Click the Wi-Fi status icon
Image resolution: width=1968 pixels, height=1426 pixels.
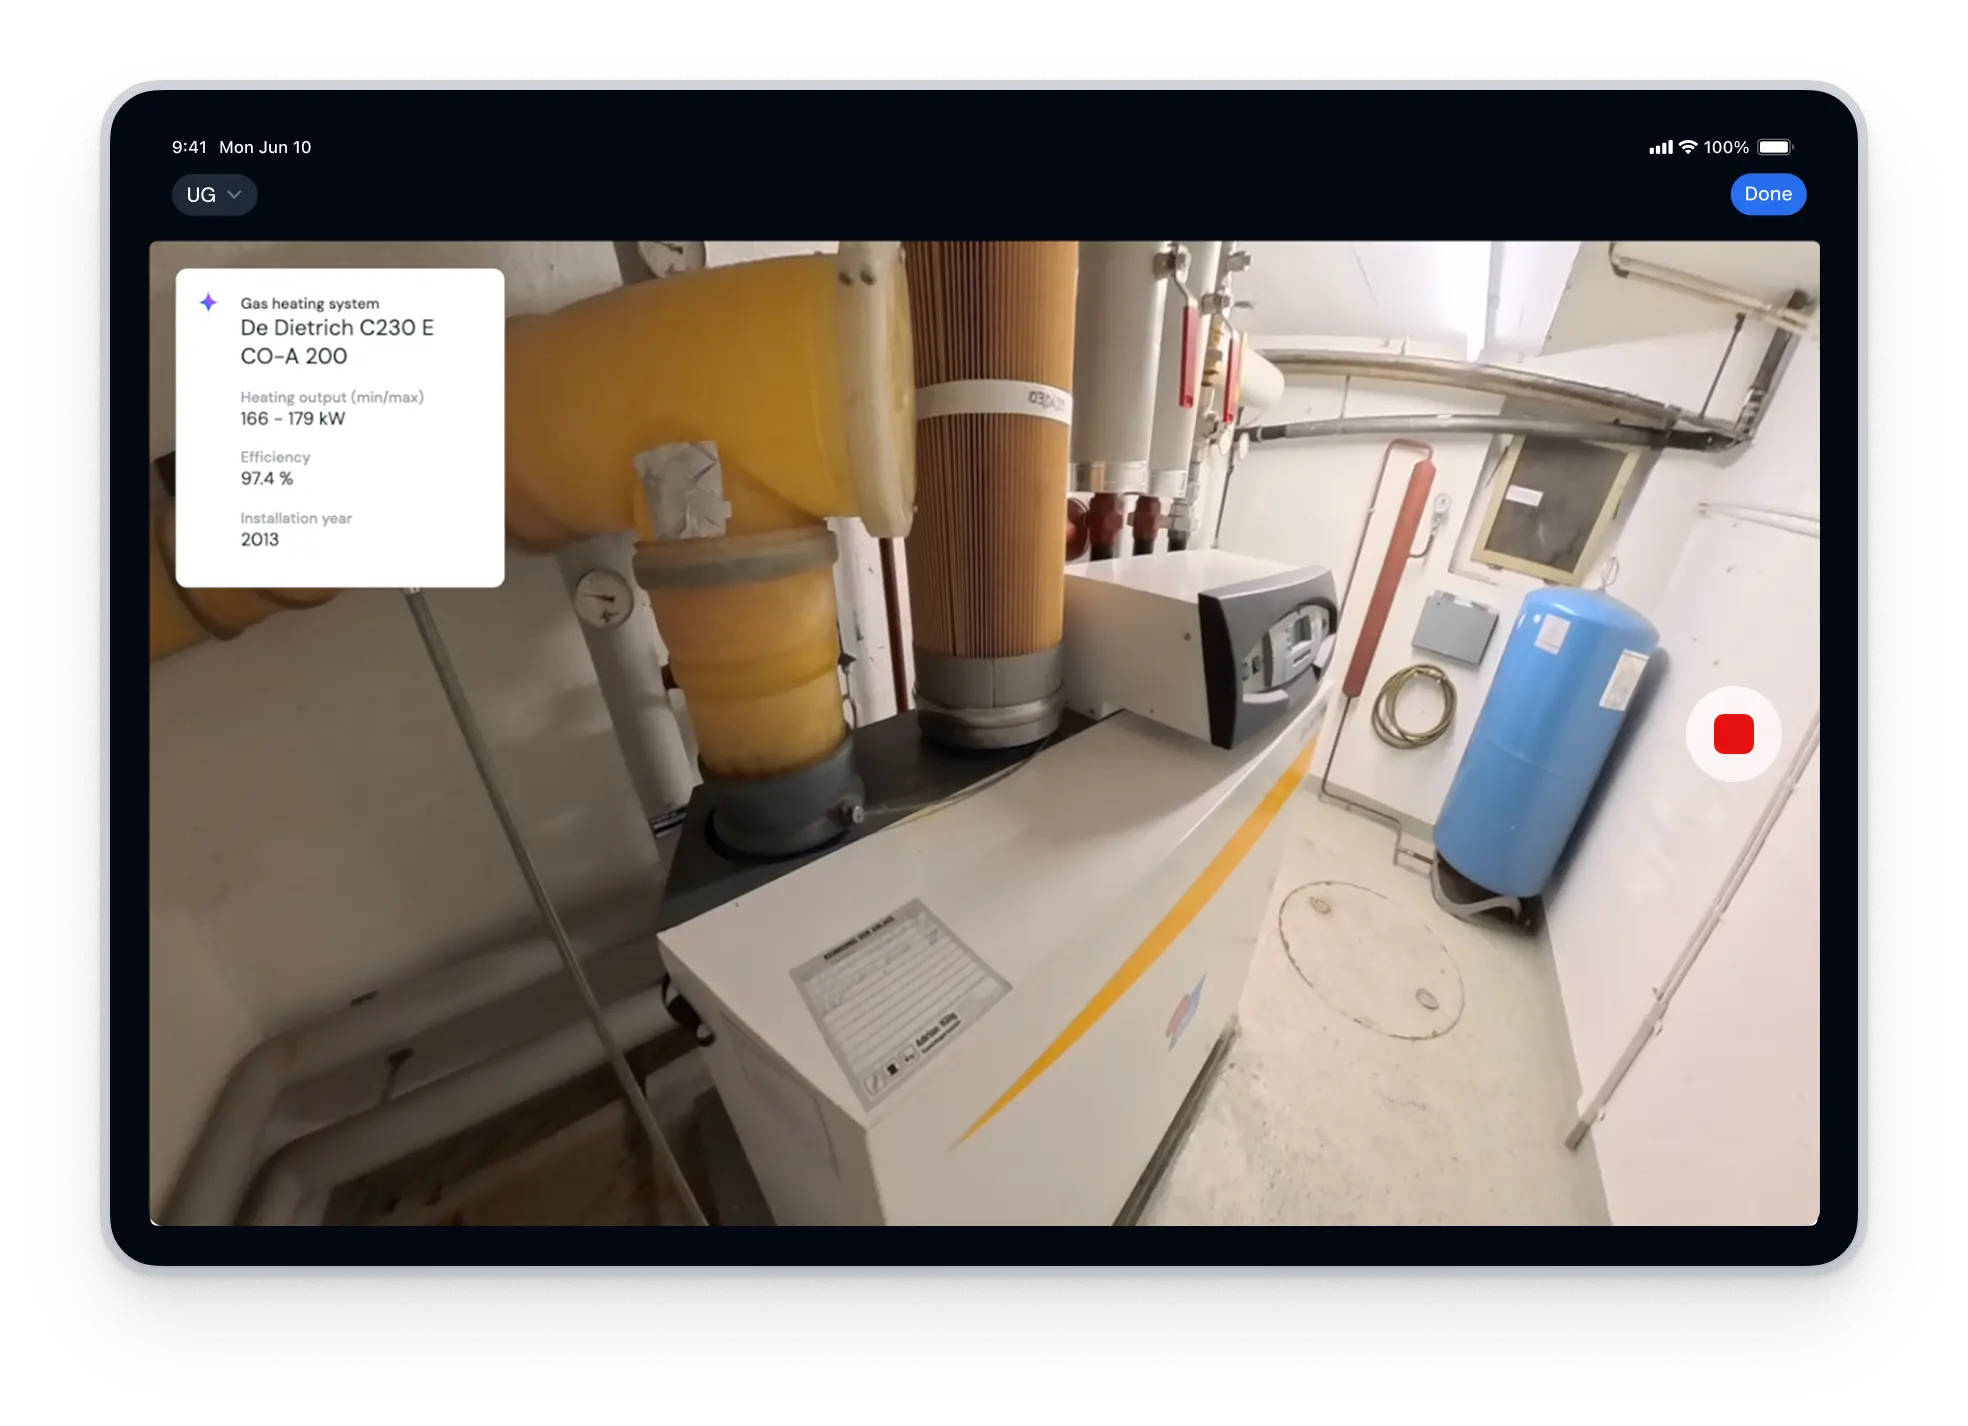click(1688, 147)
